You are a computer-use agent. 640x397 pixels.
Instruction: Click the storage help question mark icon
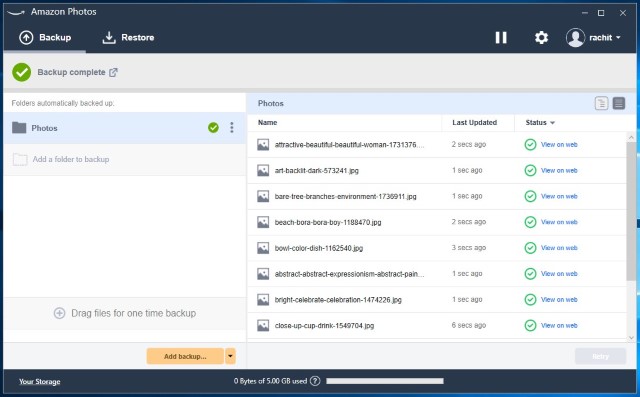pos(315,381)
